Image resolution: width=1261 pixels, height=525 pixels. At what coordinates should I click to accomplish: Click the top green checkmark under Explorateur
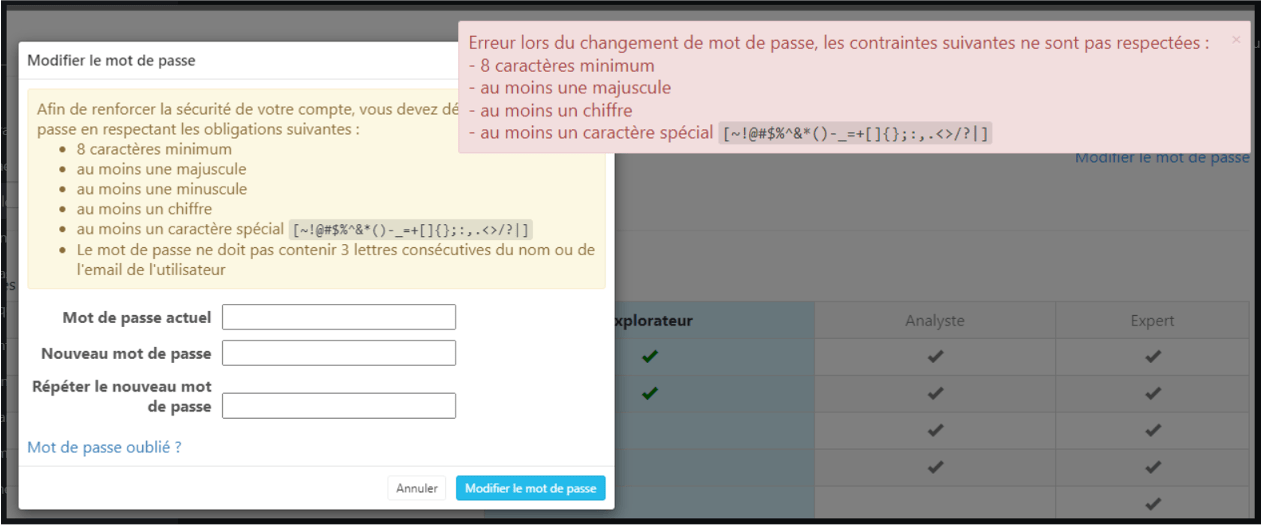tap(650, 357)
